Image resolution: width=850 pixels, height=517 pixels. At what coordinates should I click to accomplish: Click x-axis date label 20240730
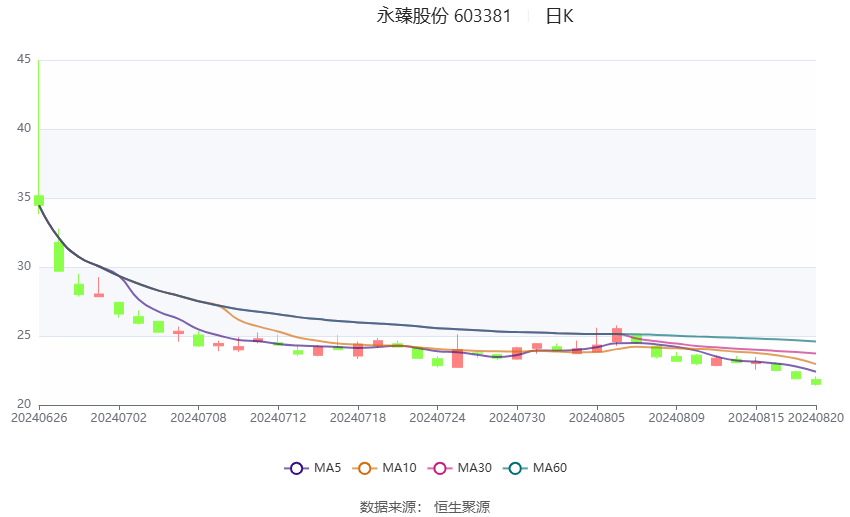517,418
